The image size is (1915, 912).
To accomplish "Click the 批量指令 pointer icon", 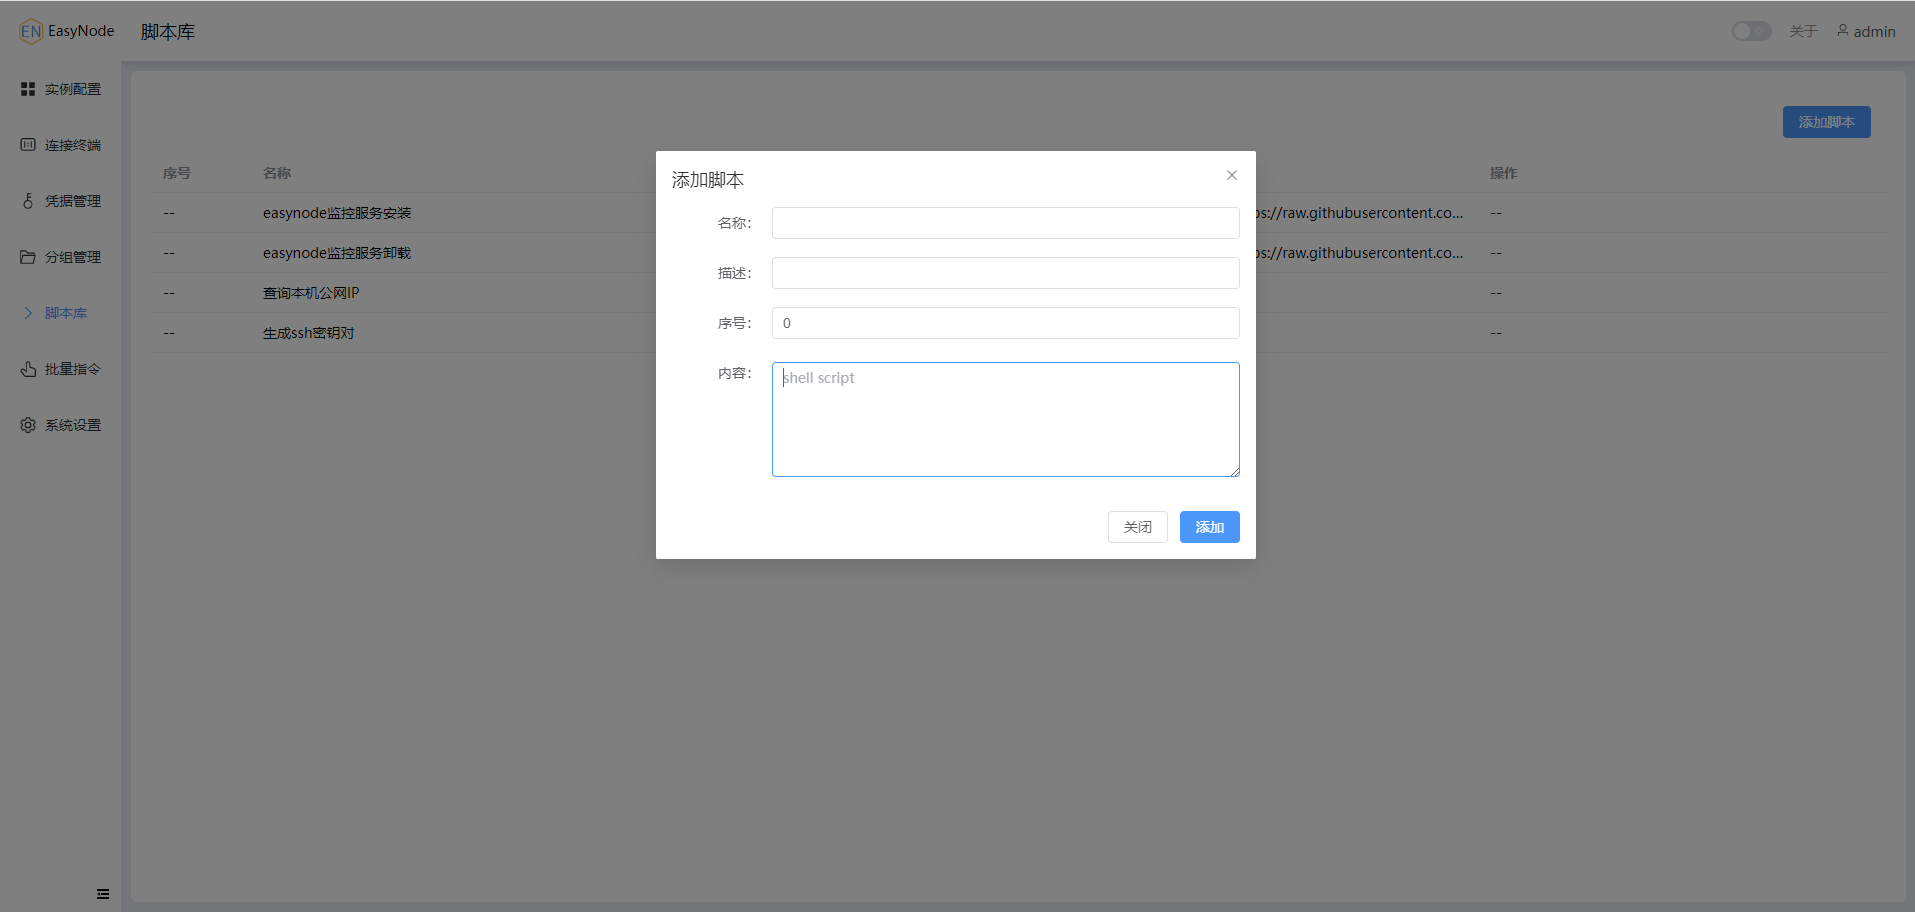I will (x=28, y=369).
